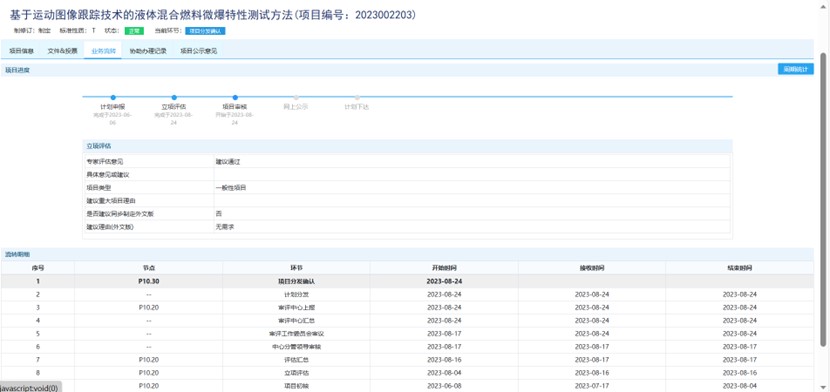830x392 pixels.
Task: Click the 项目审核 progress step dot
Action: 235,97
